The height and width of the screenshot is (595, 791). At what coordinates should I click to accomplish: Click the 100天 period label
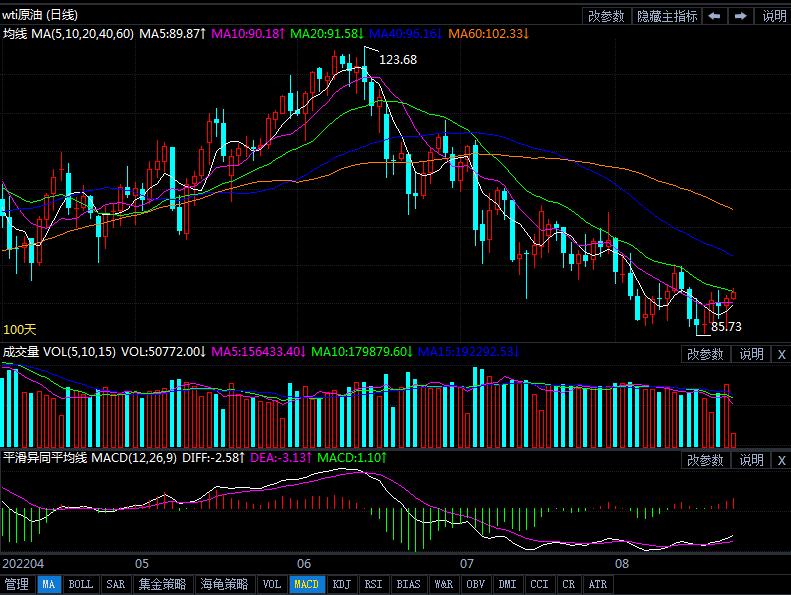19,329
